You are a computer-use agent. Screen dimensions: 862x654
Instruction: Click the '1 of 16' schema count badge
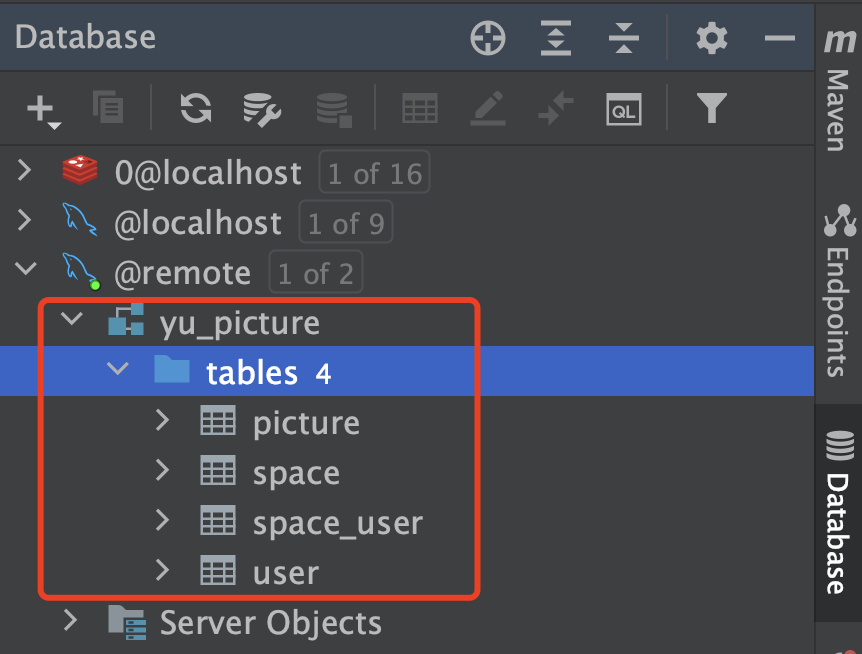[374, 174]
